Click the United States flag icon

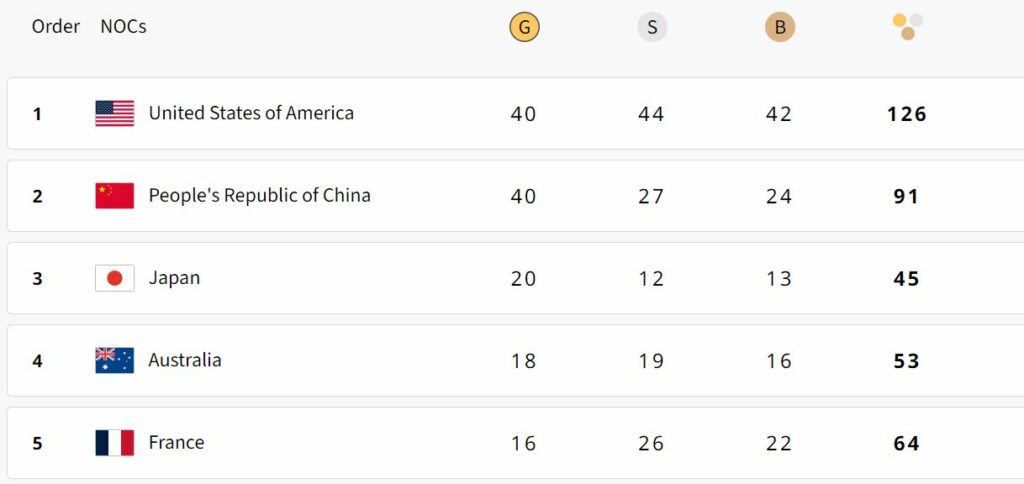[x=115, y=113]
